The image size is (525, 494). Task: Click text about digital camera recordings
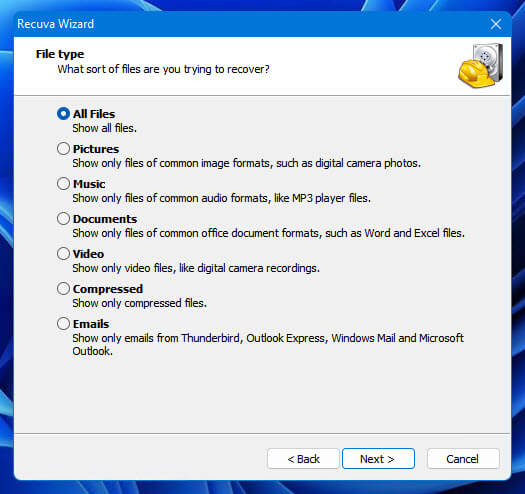(196, 268)
